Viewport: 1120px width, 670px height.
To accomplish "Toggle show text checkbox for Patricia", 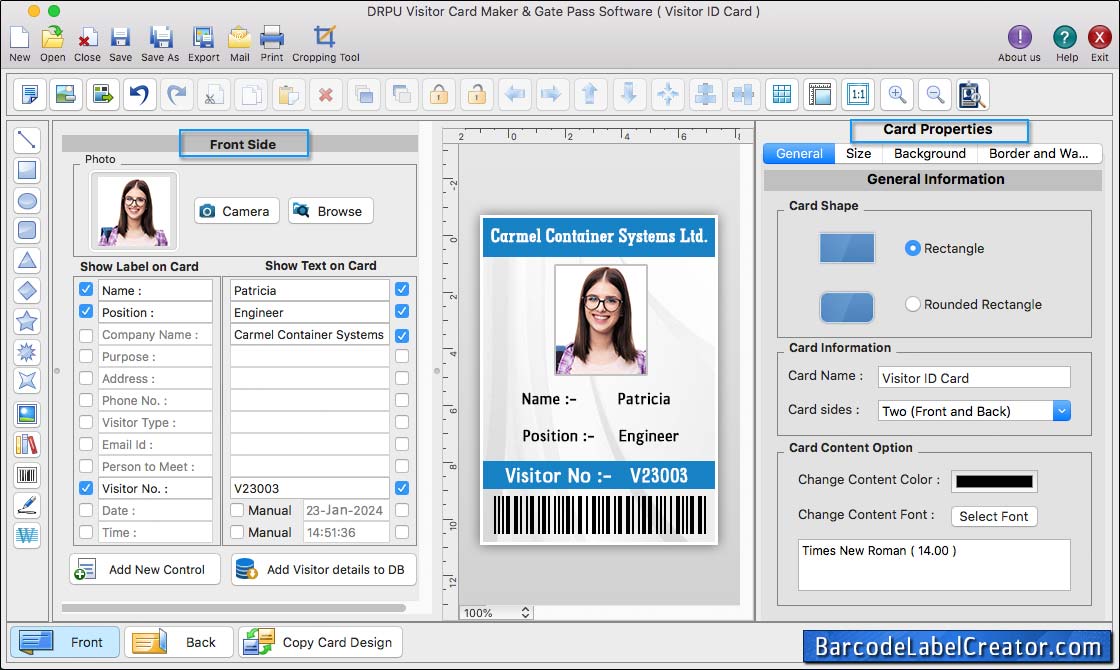I will point(402,289).
